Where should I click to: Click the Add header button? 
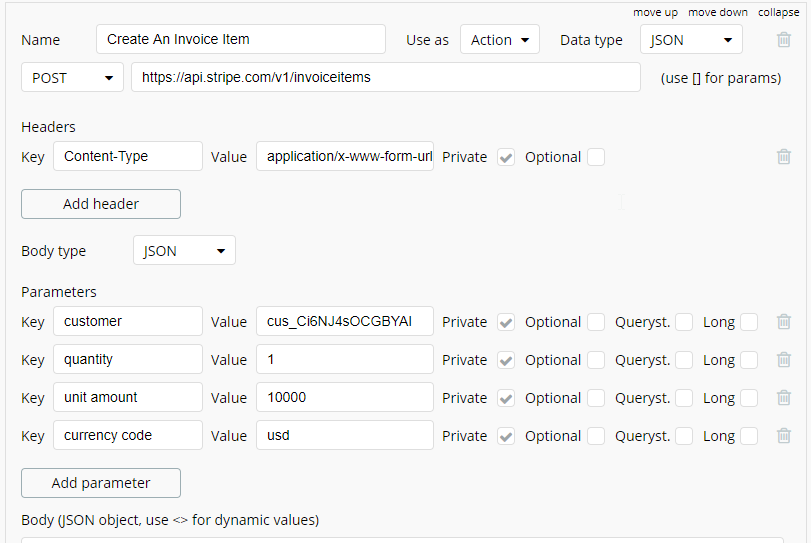(x=101, y=204)
